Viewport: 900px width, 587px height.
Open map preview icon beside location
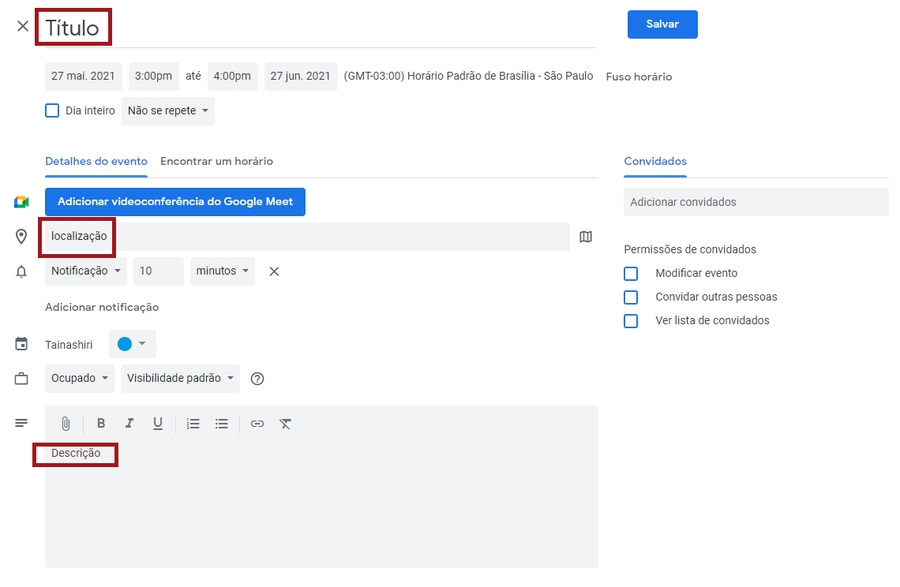586,237
